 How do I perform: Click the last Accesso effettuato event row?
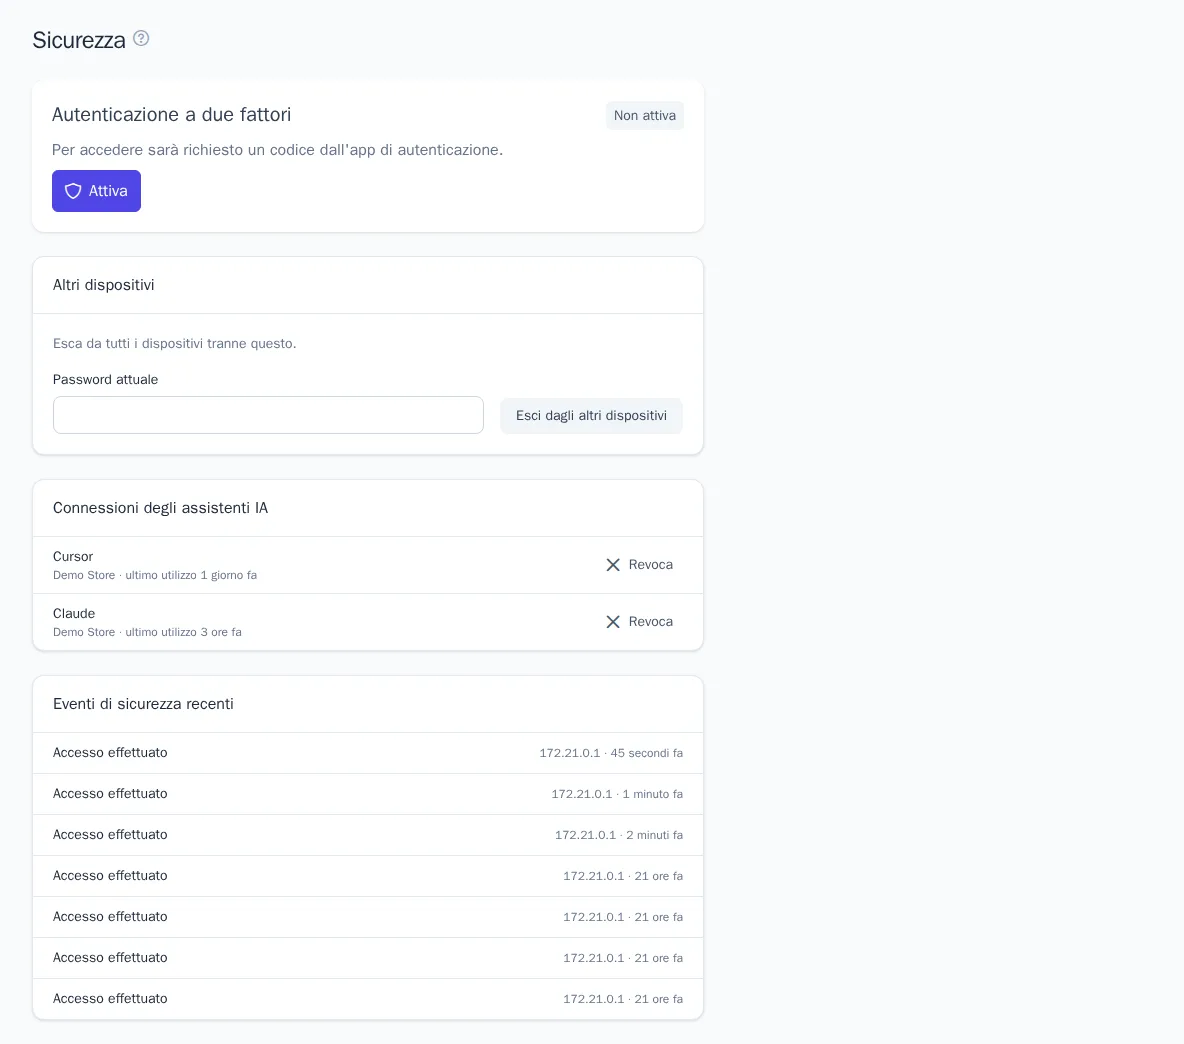368,999
